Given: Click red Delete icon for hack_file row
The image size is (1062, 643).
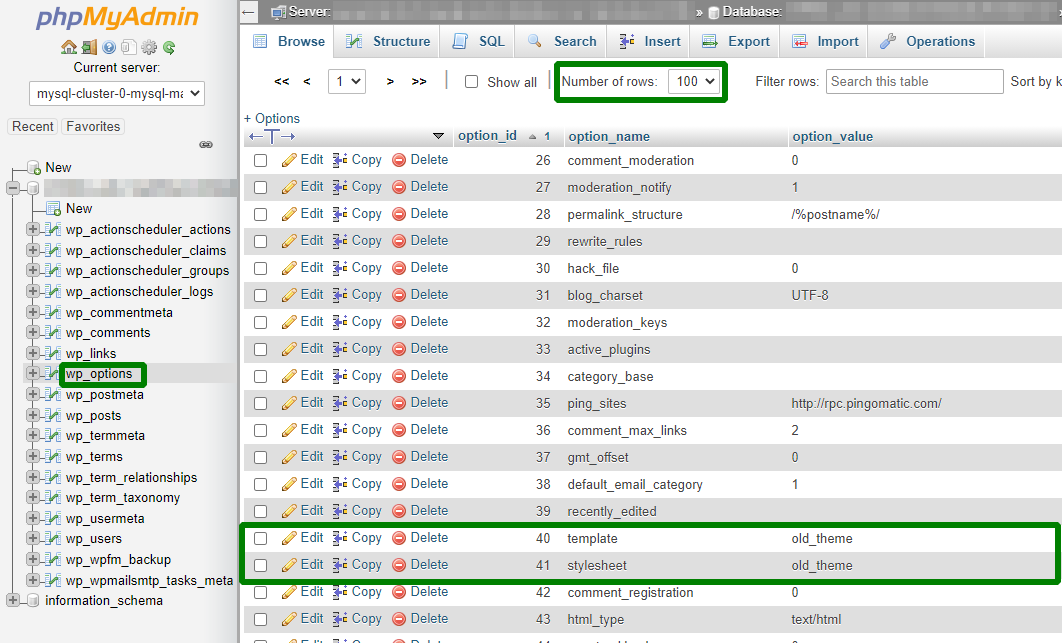Looking at the screenshot, I should (399, 268).
